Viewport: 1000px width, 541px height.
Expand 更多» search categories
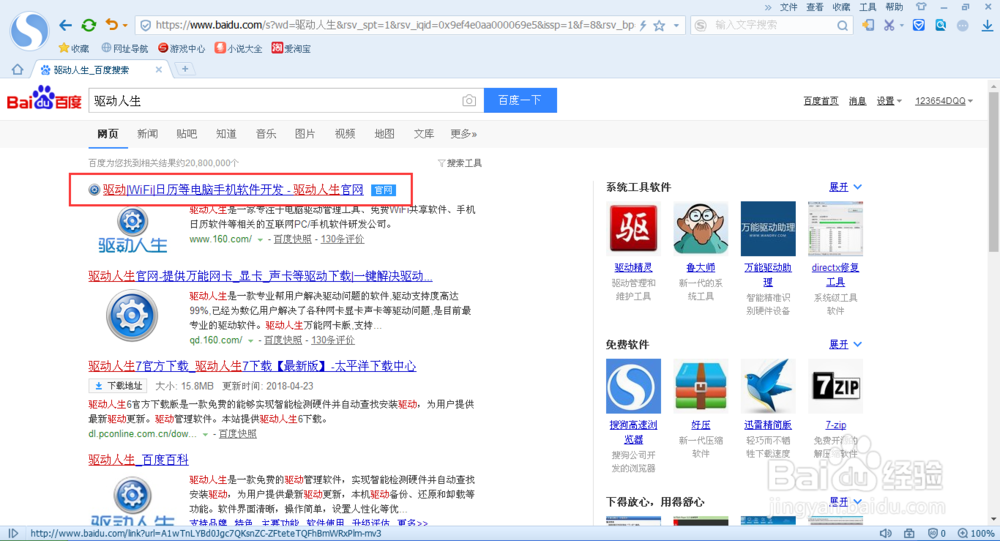pyautogui.click(x=464, y=134)
